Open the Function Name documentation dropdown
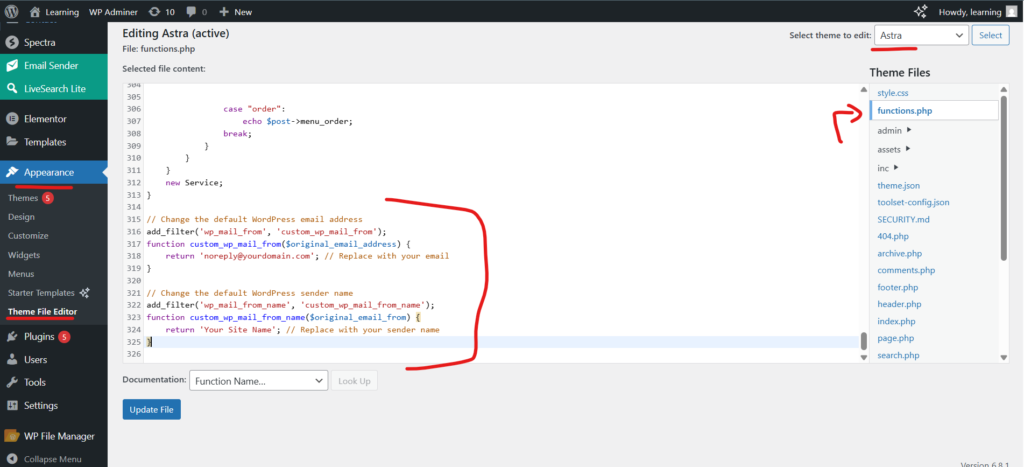Image resolution: width=1024 pixels, height=467 pixels. click(x=259, y=381)
